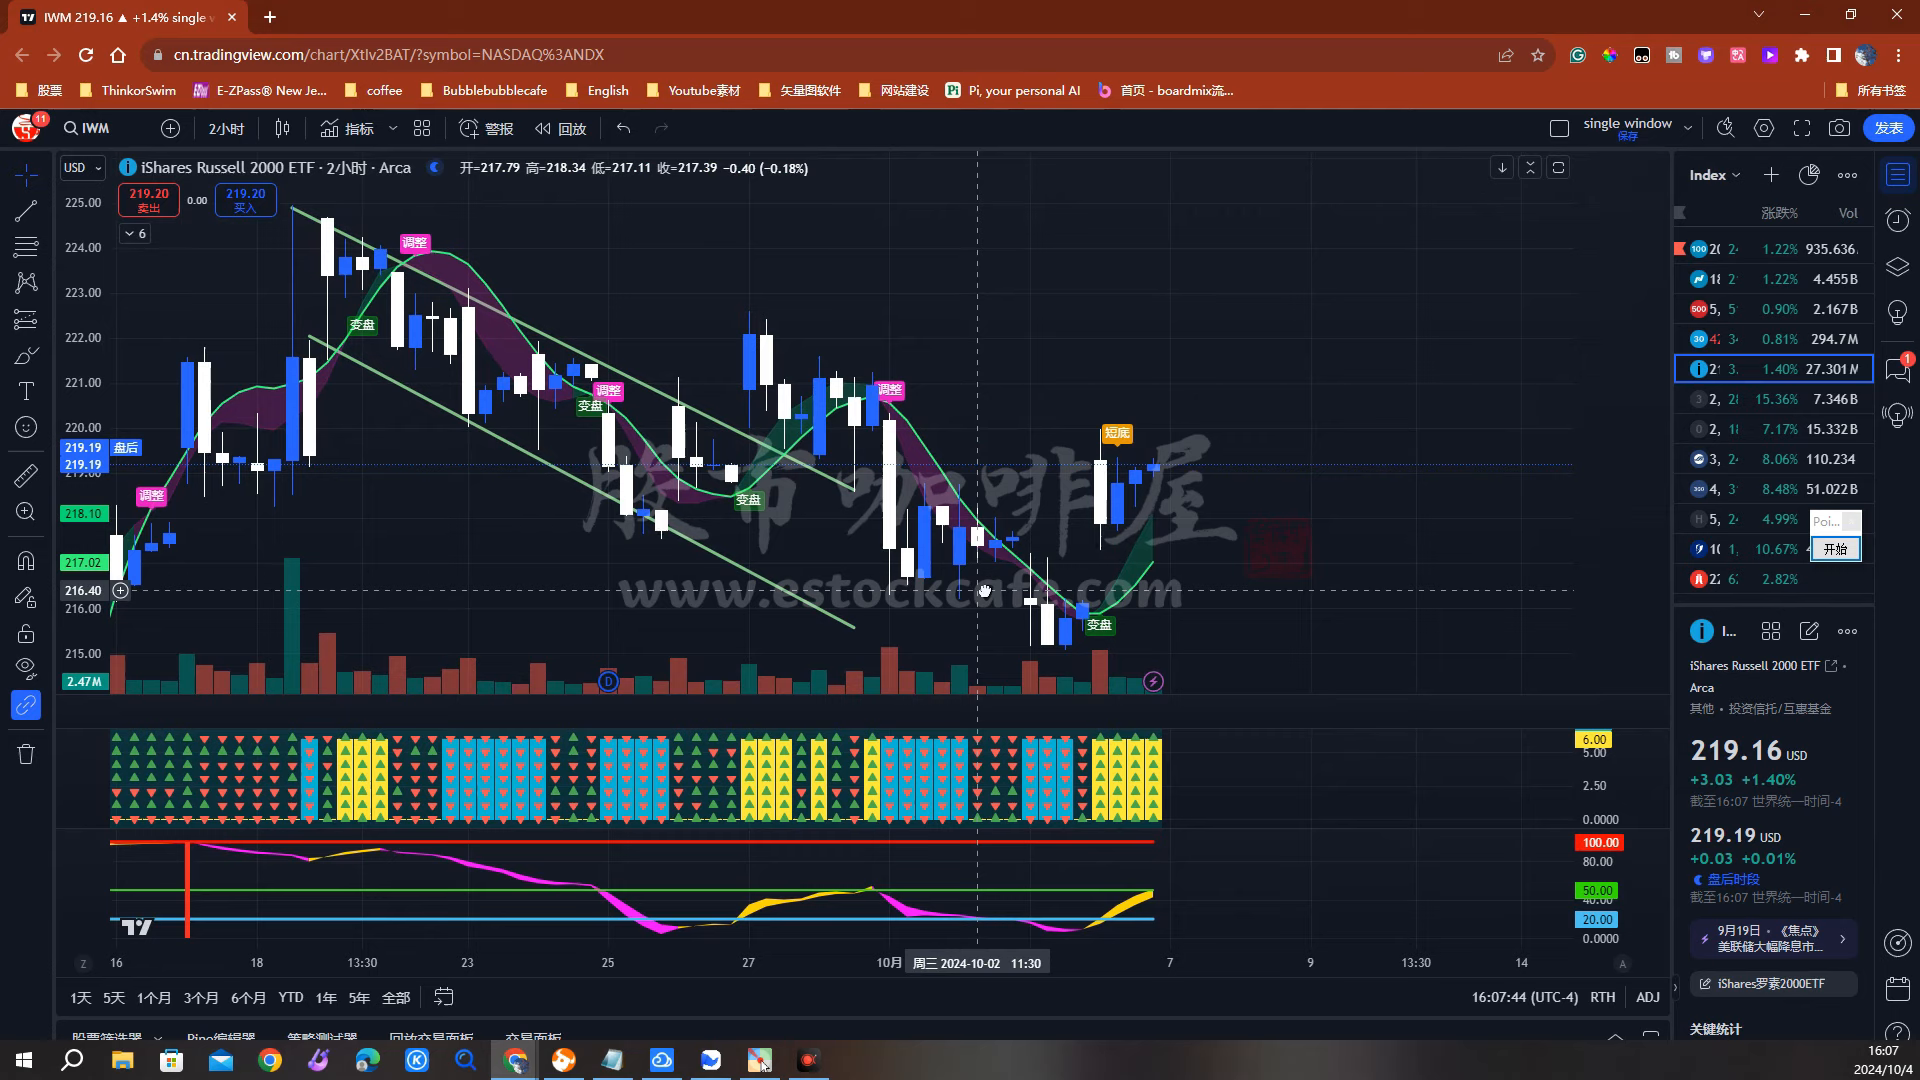Click the 219.20 卖出 sell price box

[x=148, y=200]
